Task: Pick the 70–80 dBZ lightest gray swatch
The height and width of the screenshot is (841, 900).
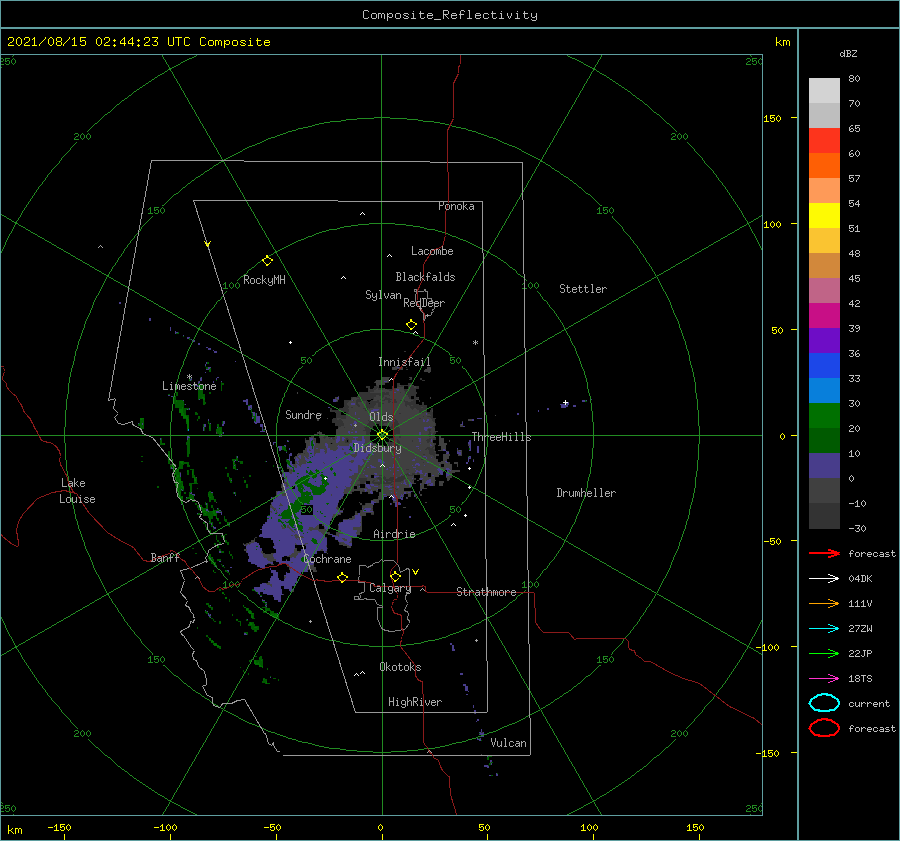Action: [x=824, y=91]
